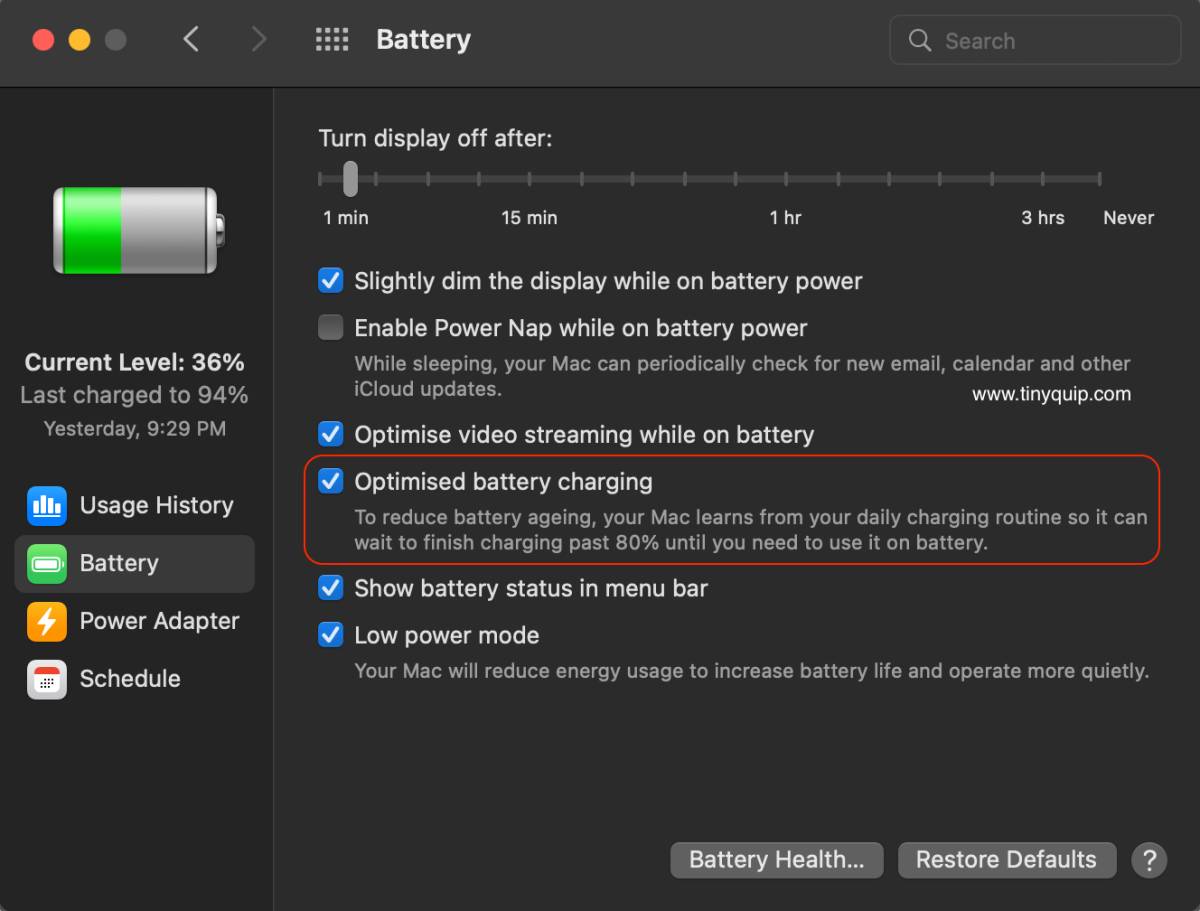Viewport: 1200px width, 911px height.
Task: Open the Battery Health dialog
Action: 776,860
